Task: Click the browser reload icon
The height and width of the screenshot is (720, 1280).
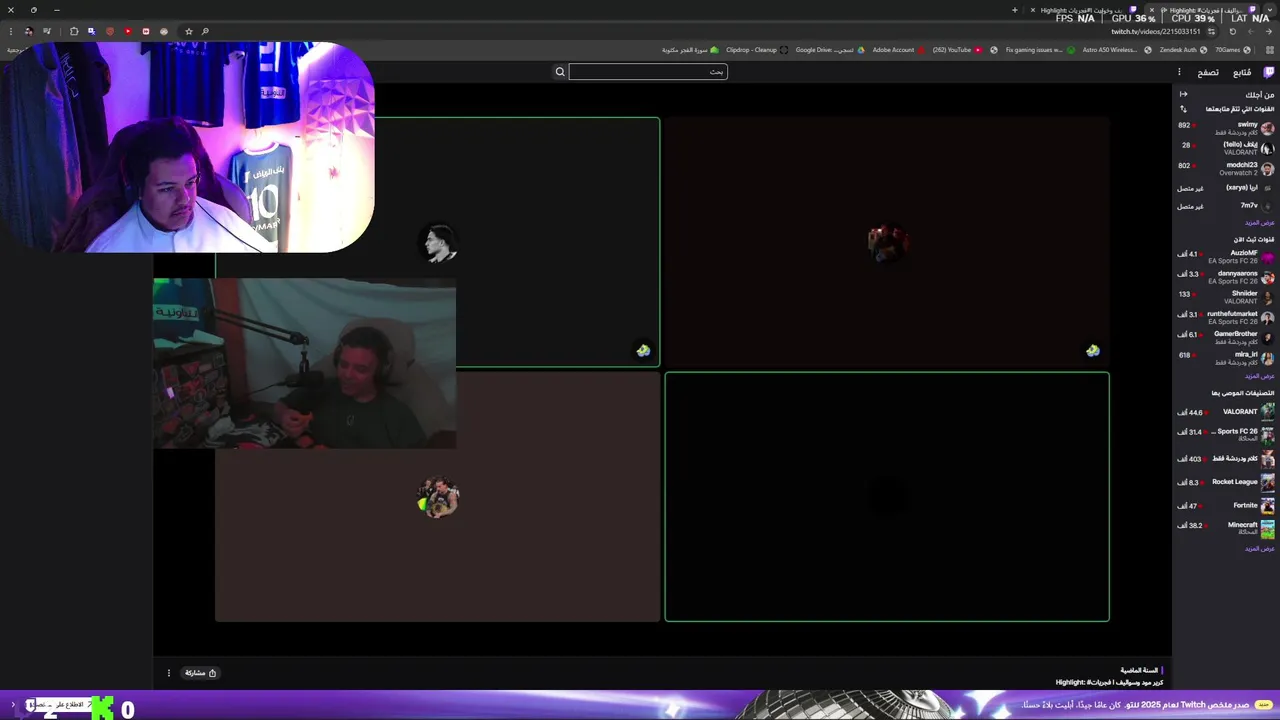Action: point(1232,31)
